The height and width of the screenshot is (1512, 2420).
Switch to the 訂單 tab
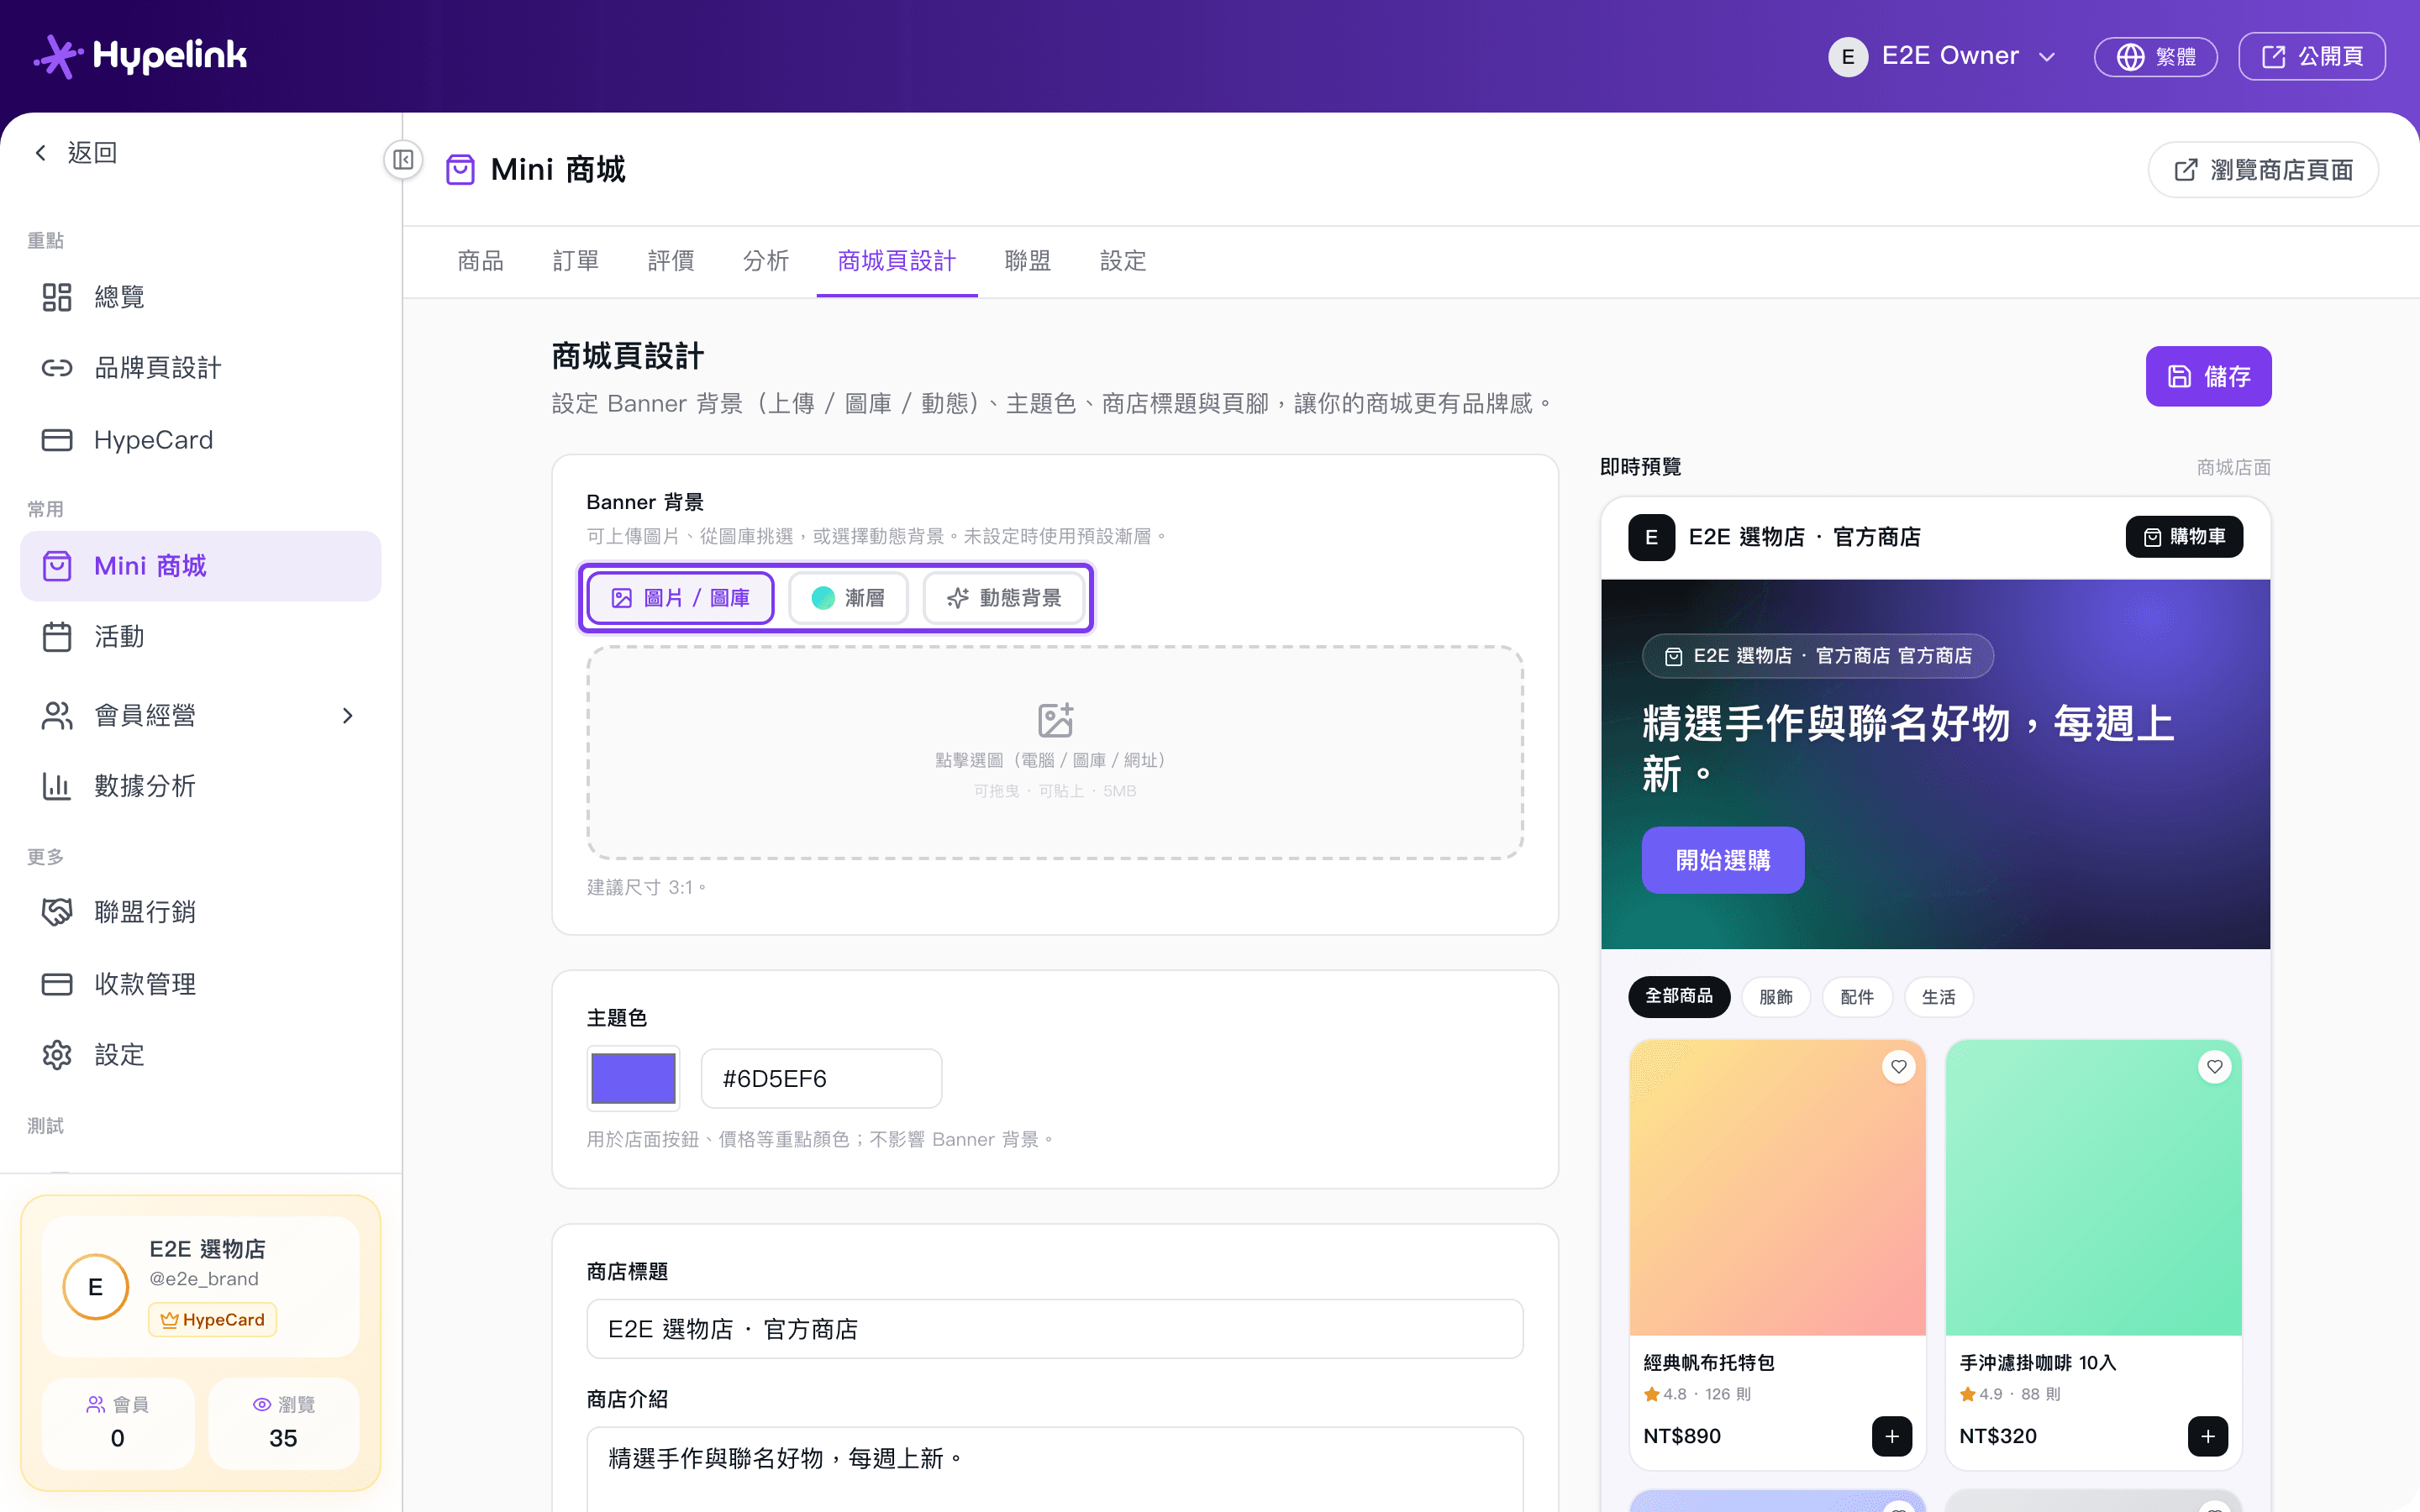576,261
